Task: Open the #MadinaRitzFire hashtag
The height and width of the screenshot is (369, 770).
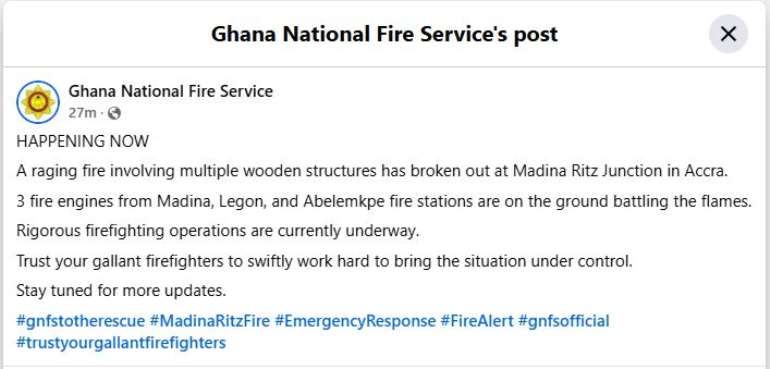Action: [x=210, y=321]
